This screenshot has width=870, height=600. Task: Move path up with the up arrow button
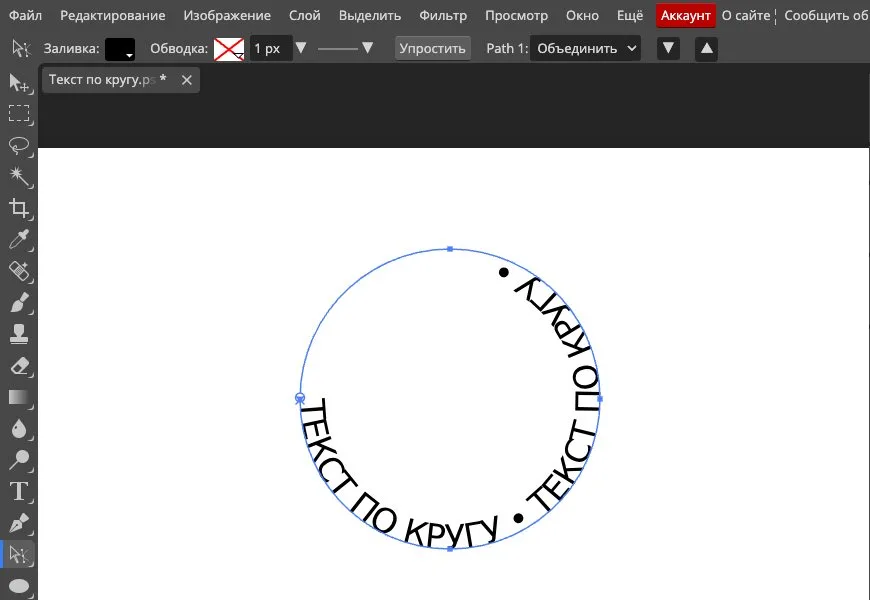pos(706,48)
